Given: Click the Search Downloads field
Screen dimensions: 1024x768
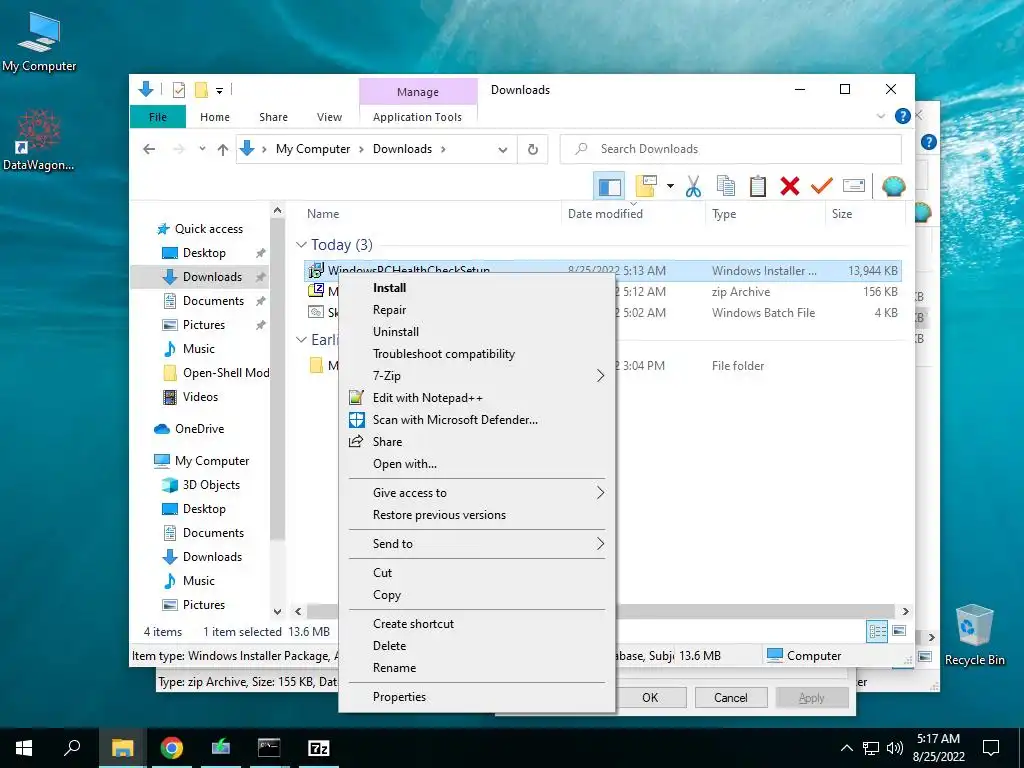Looking at the screenshot, I should pos(731,149).
